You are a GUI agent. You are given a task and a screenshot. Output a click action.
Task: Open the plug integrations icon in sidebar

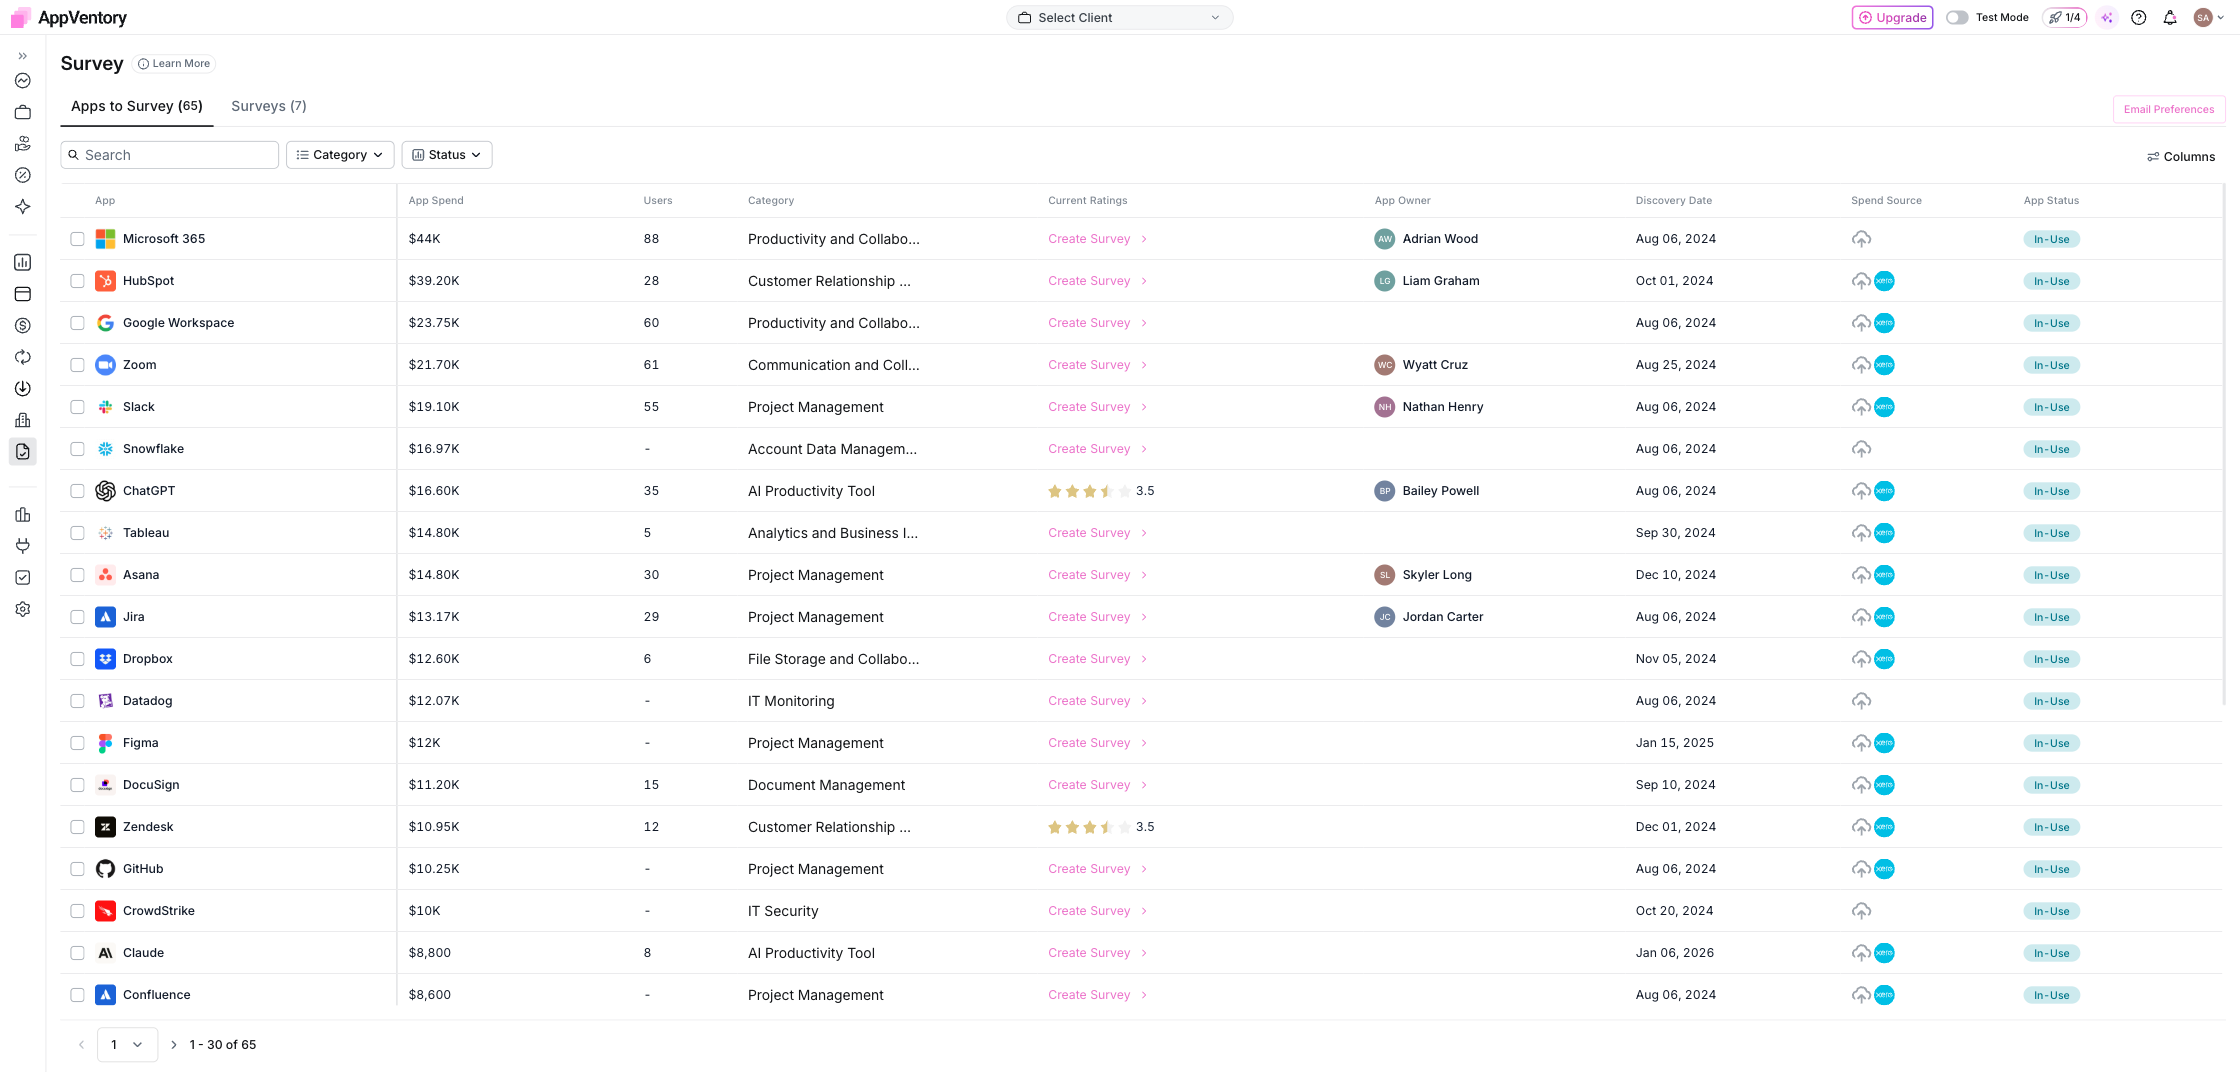pyautogui.click(x=22, y=546)
